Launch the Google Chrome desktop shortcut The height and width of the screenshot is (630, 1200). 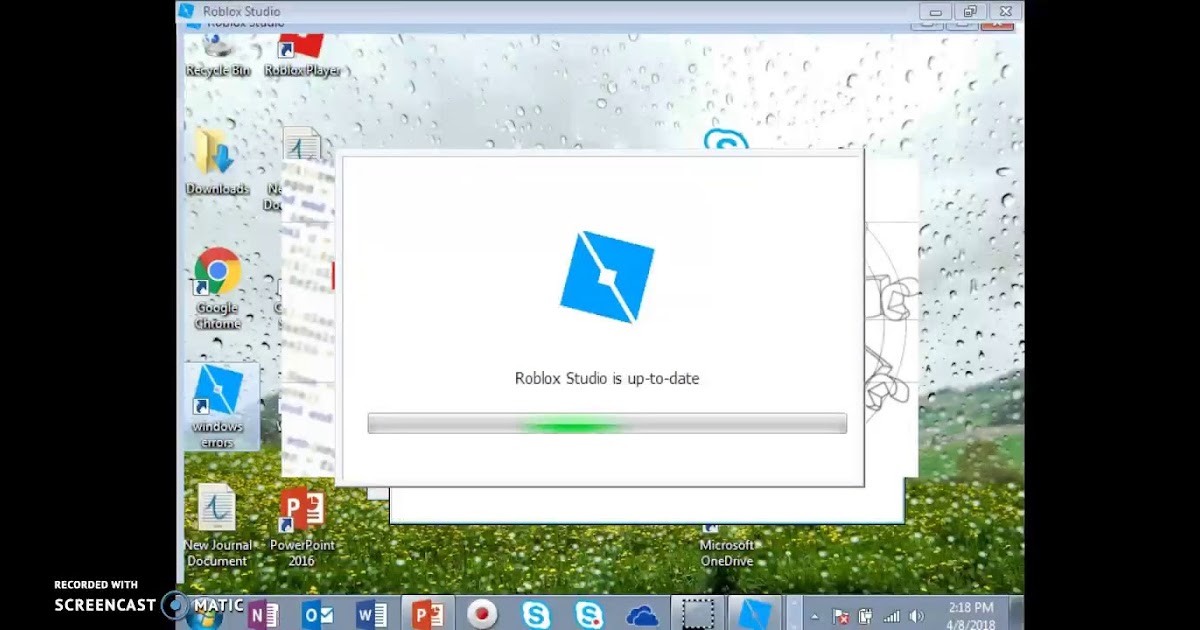[x=217, y=289]
